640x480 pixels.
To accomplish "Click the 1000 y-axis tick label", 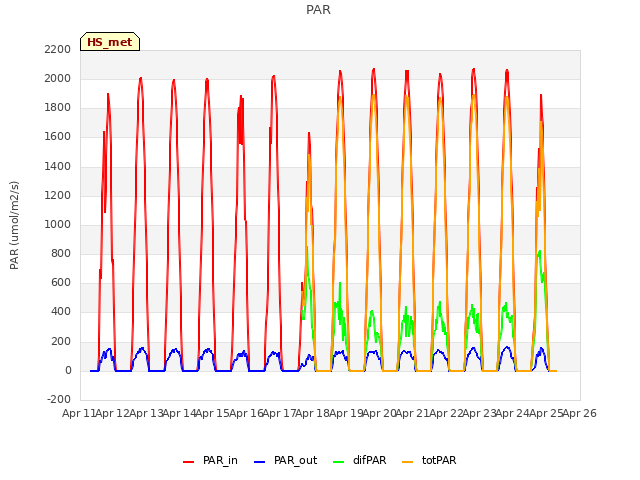I will click(58, 224).
